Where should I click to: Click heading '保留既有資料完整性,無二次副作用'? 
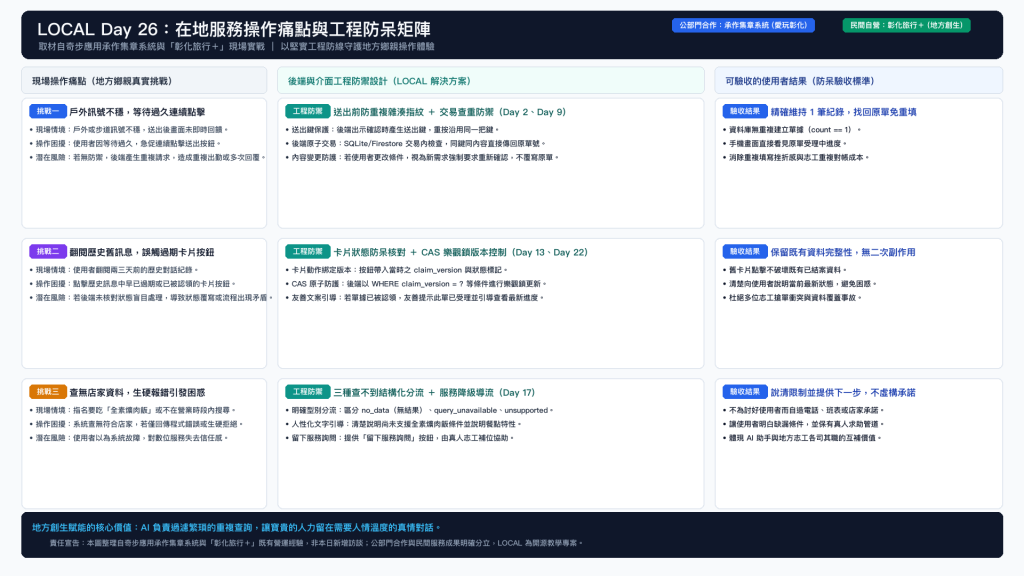pyautogui.click(x=842, y=252)
